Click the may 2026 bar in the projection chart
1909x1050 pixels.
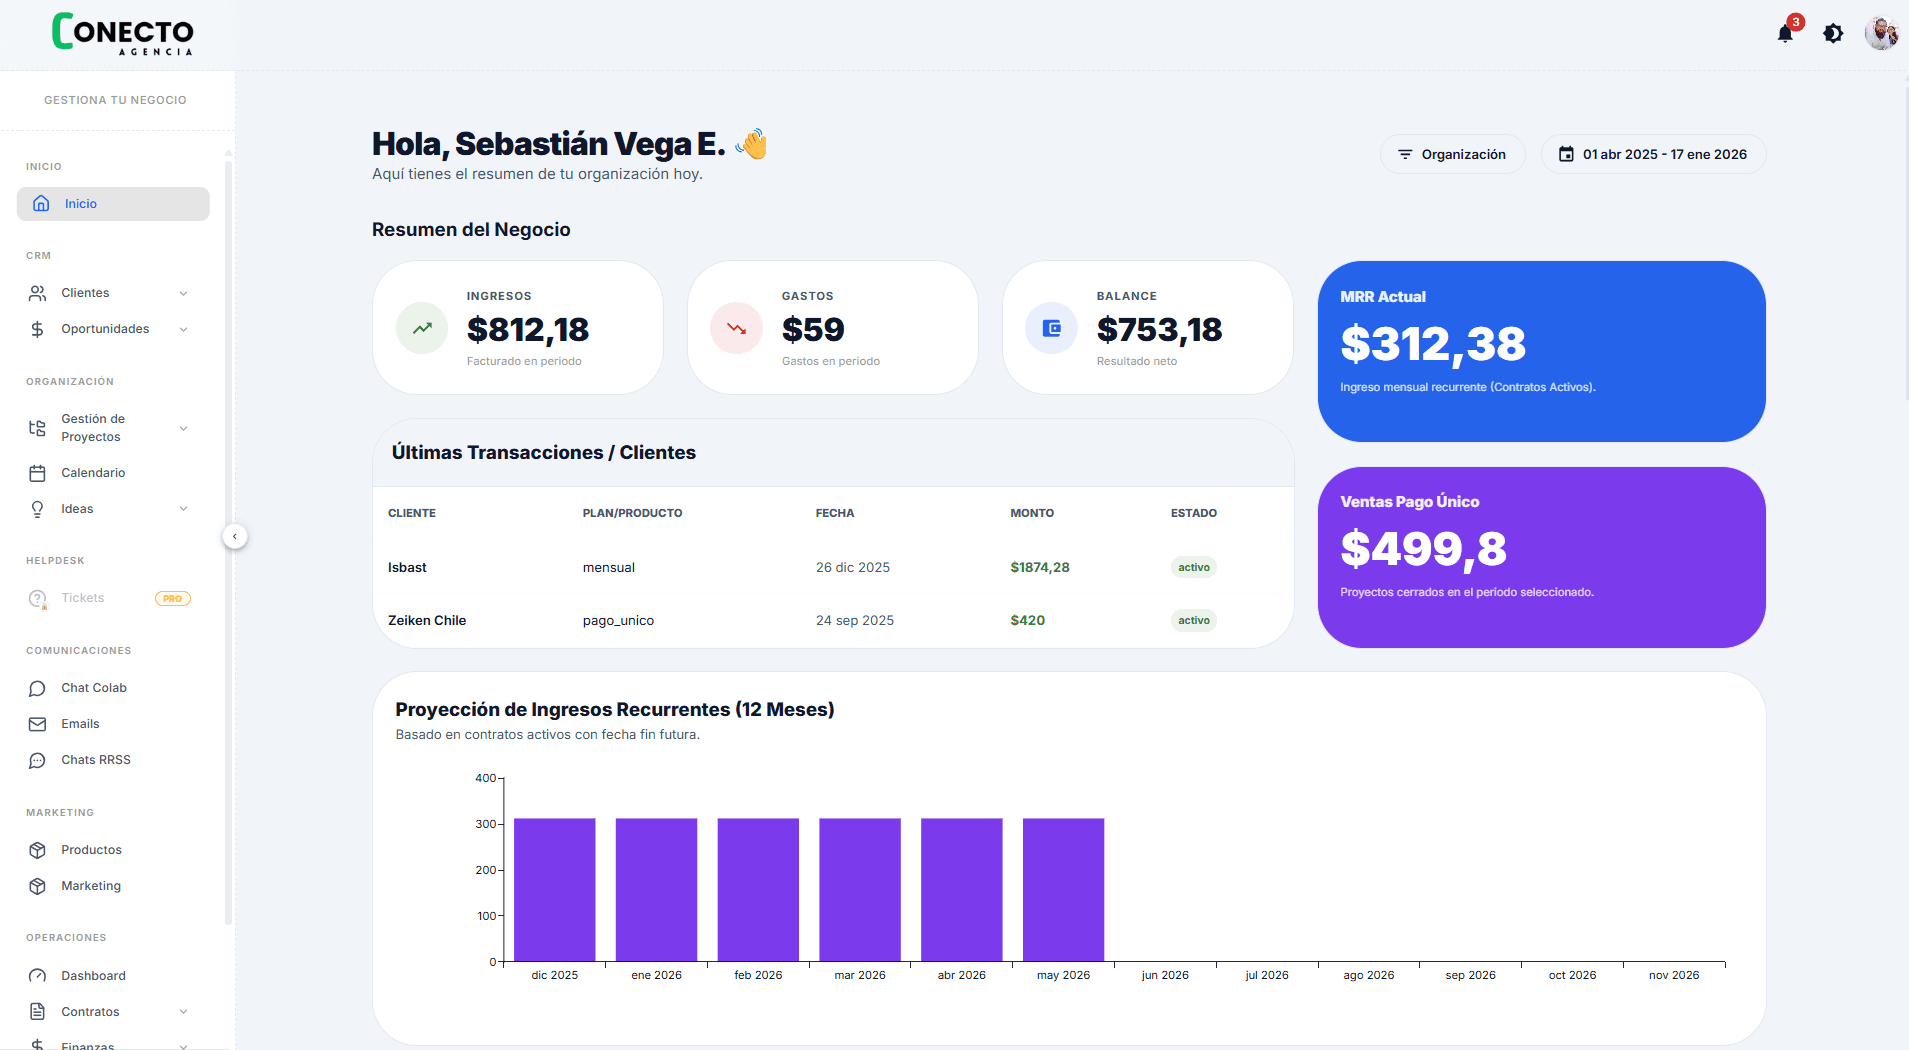pos(1063,890)
